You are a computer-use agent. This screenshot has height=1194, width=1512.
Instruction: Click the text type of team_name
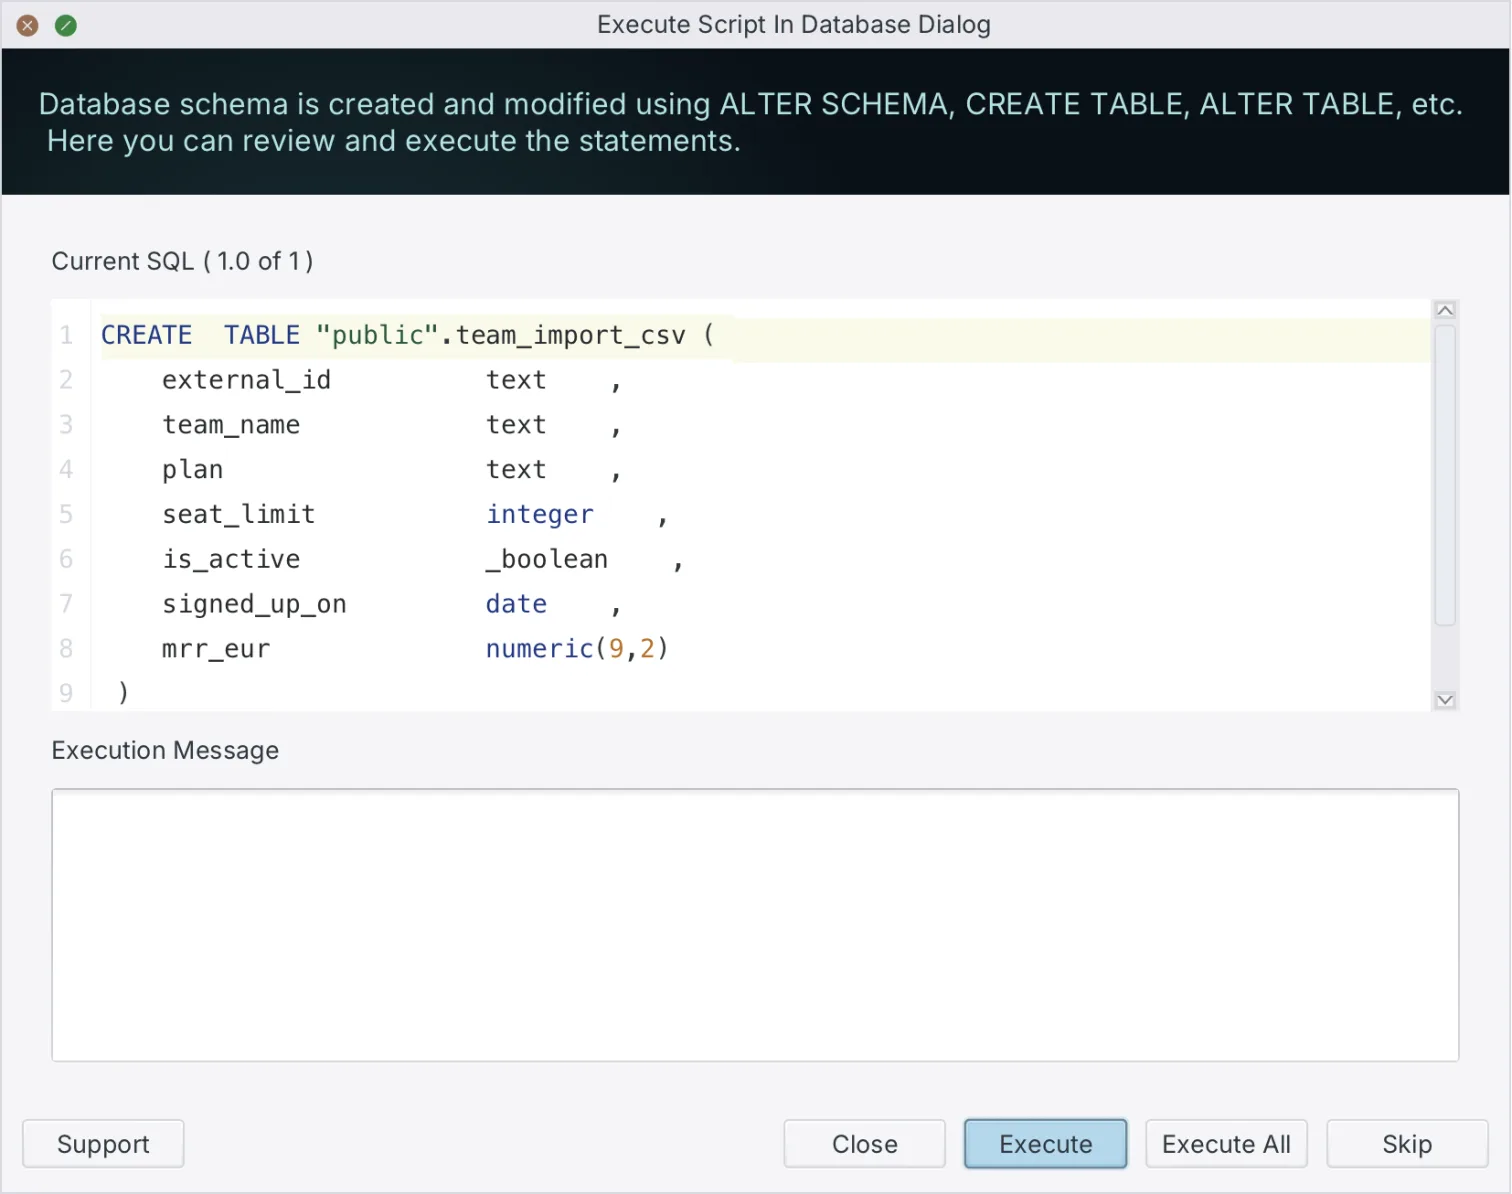pos(516,425)
